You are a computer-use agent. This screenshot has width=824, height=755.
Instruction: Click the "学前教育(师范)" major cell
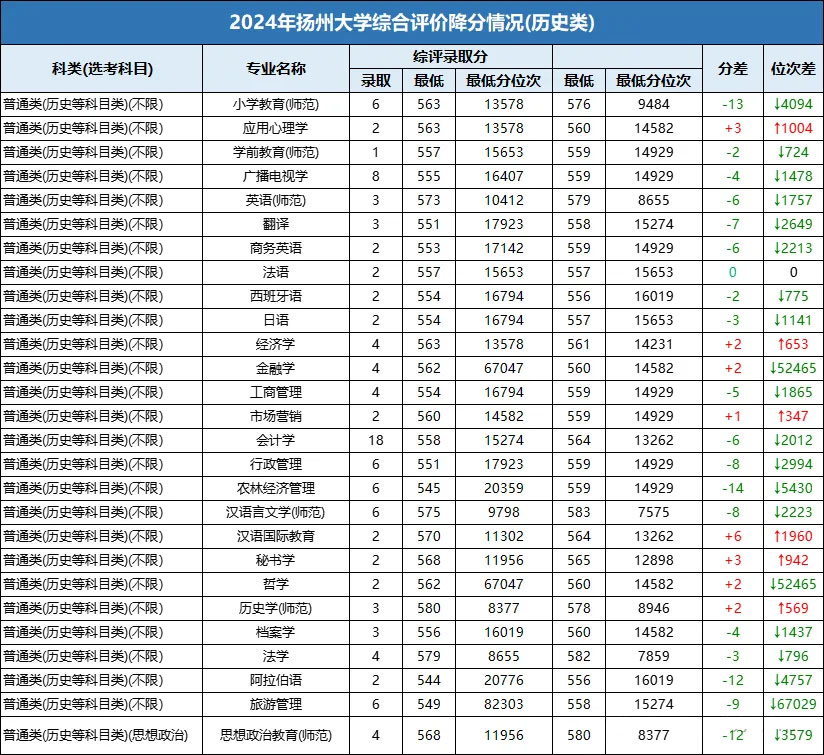click(x=276, y=152)
